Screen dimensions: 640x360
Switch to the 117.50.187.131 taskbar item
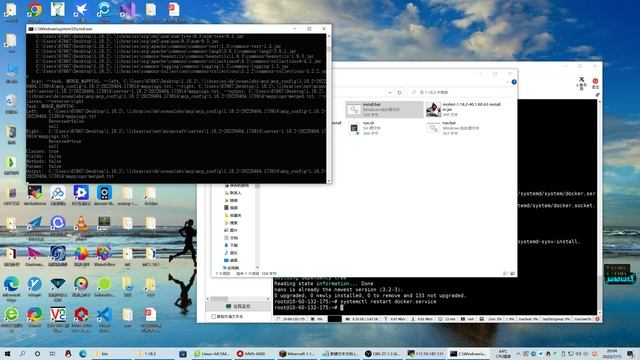coord(426,353)
